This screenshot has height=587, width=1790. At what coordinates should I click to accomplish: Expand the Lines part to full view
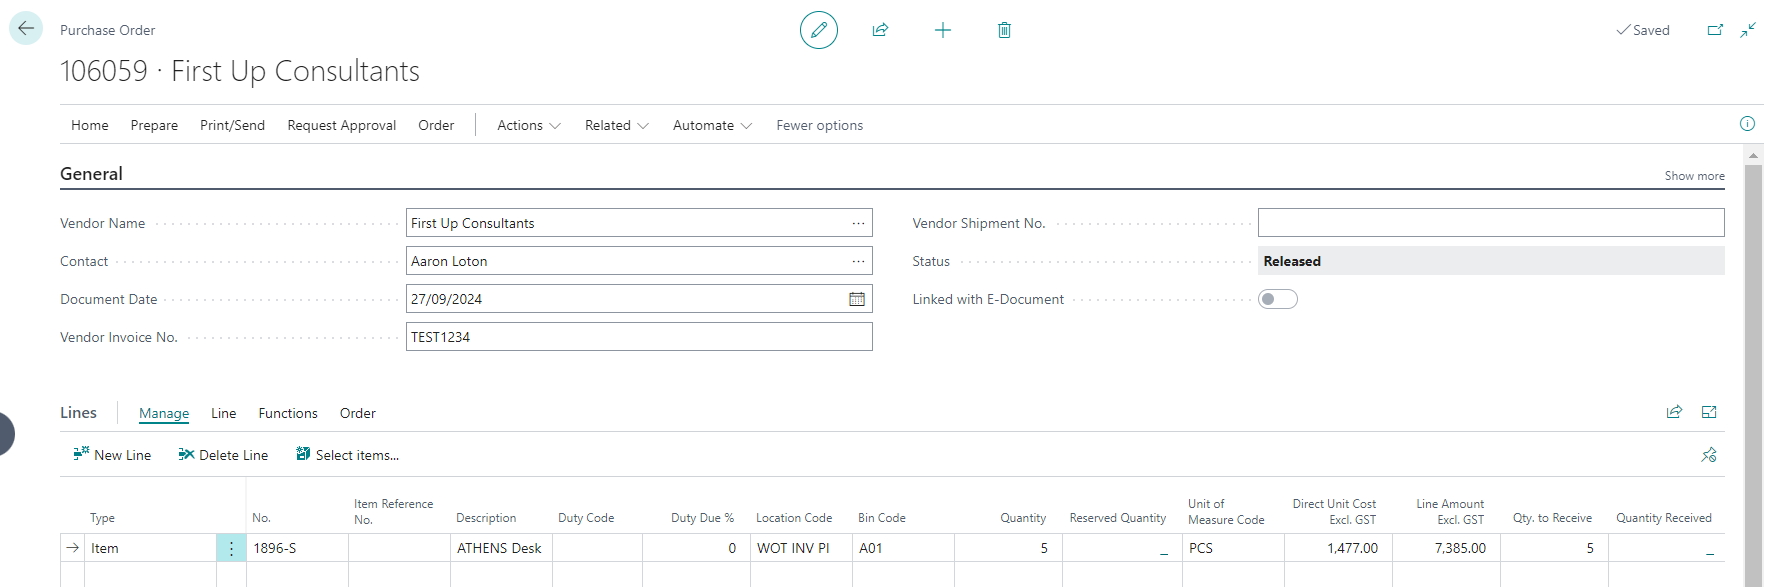[1709, 412]
